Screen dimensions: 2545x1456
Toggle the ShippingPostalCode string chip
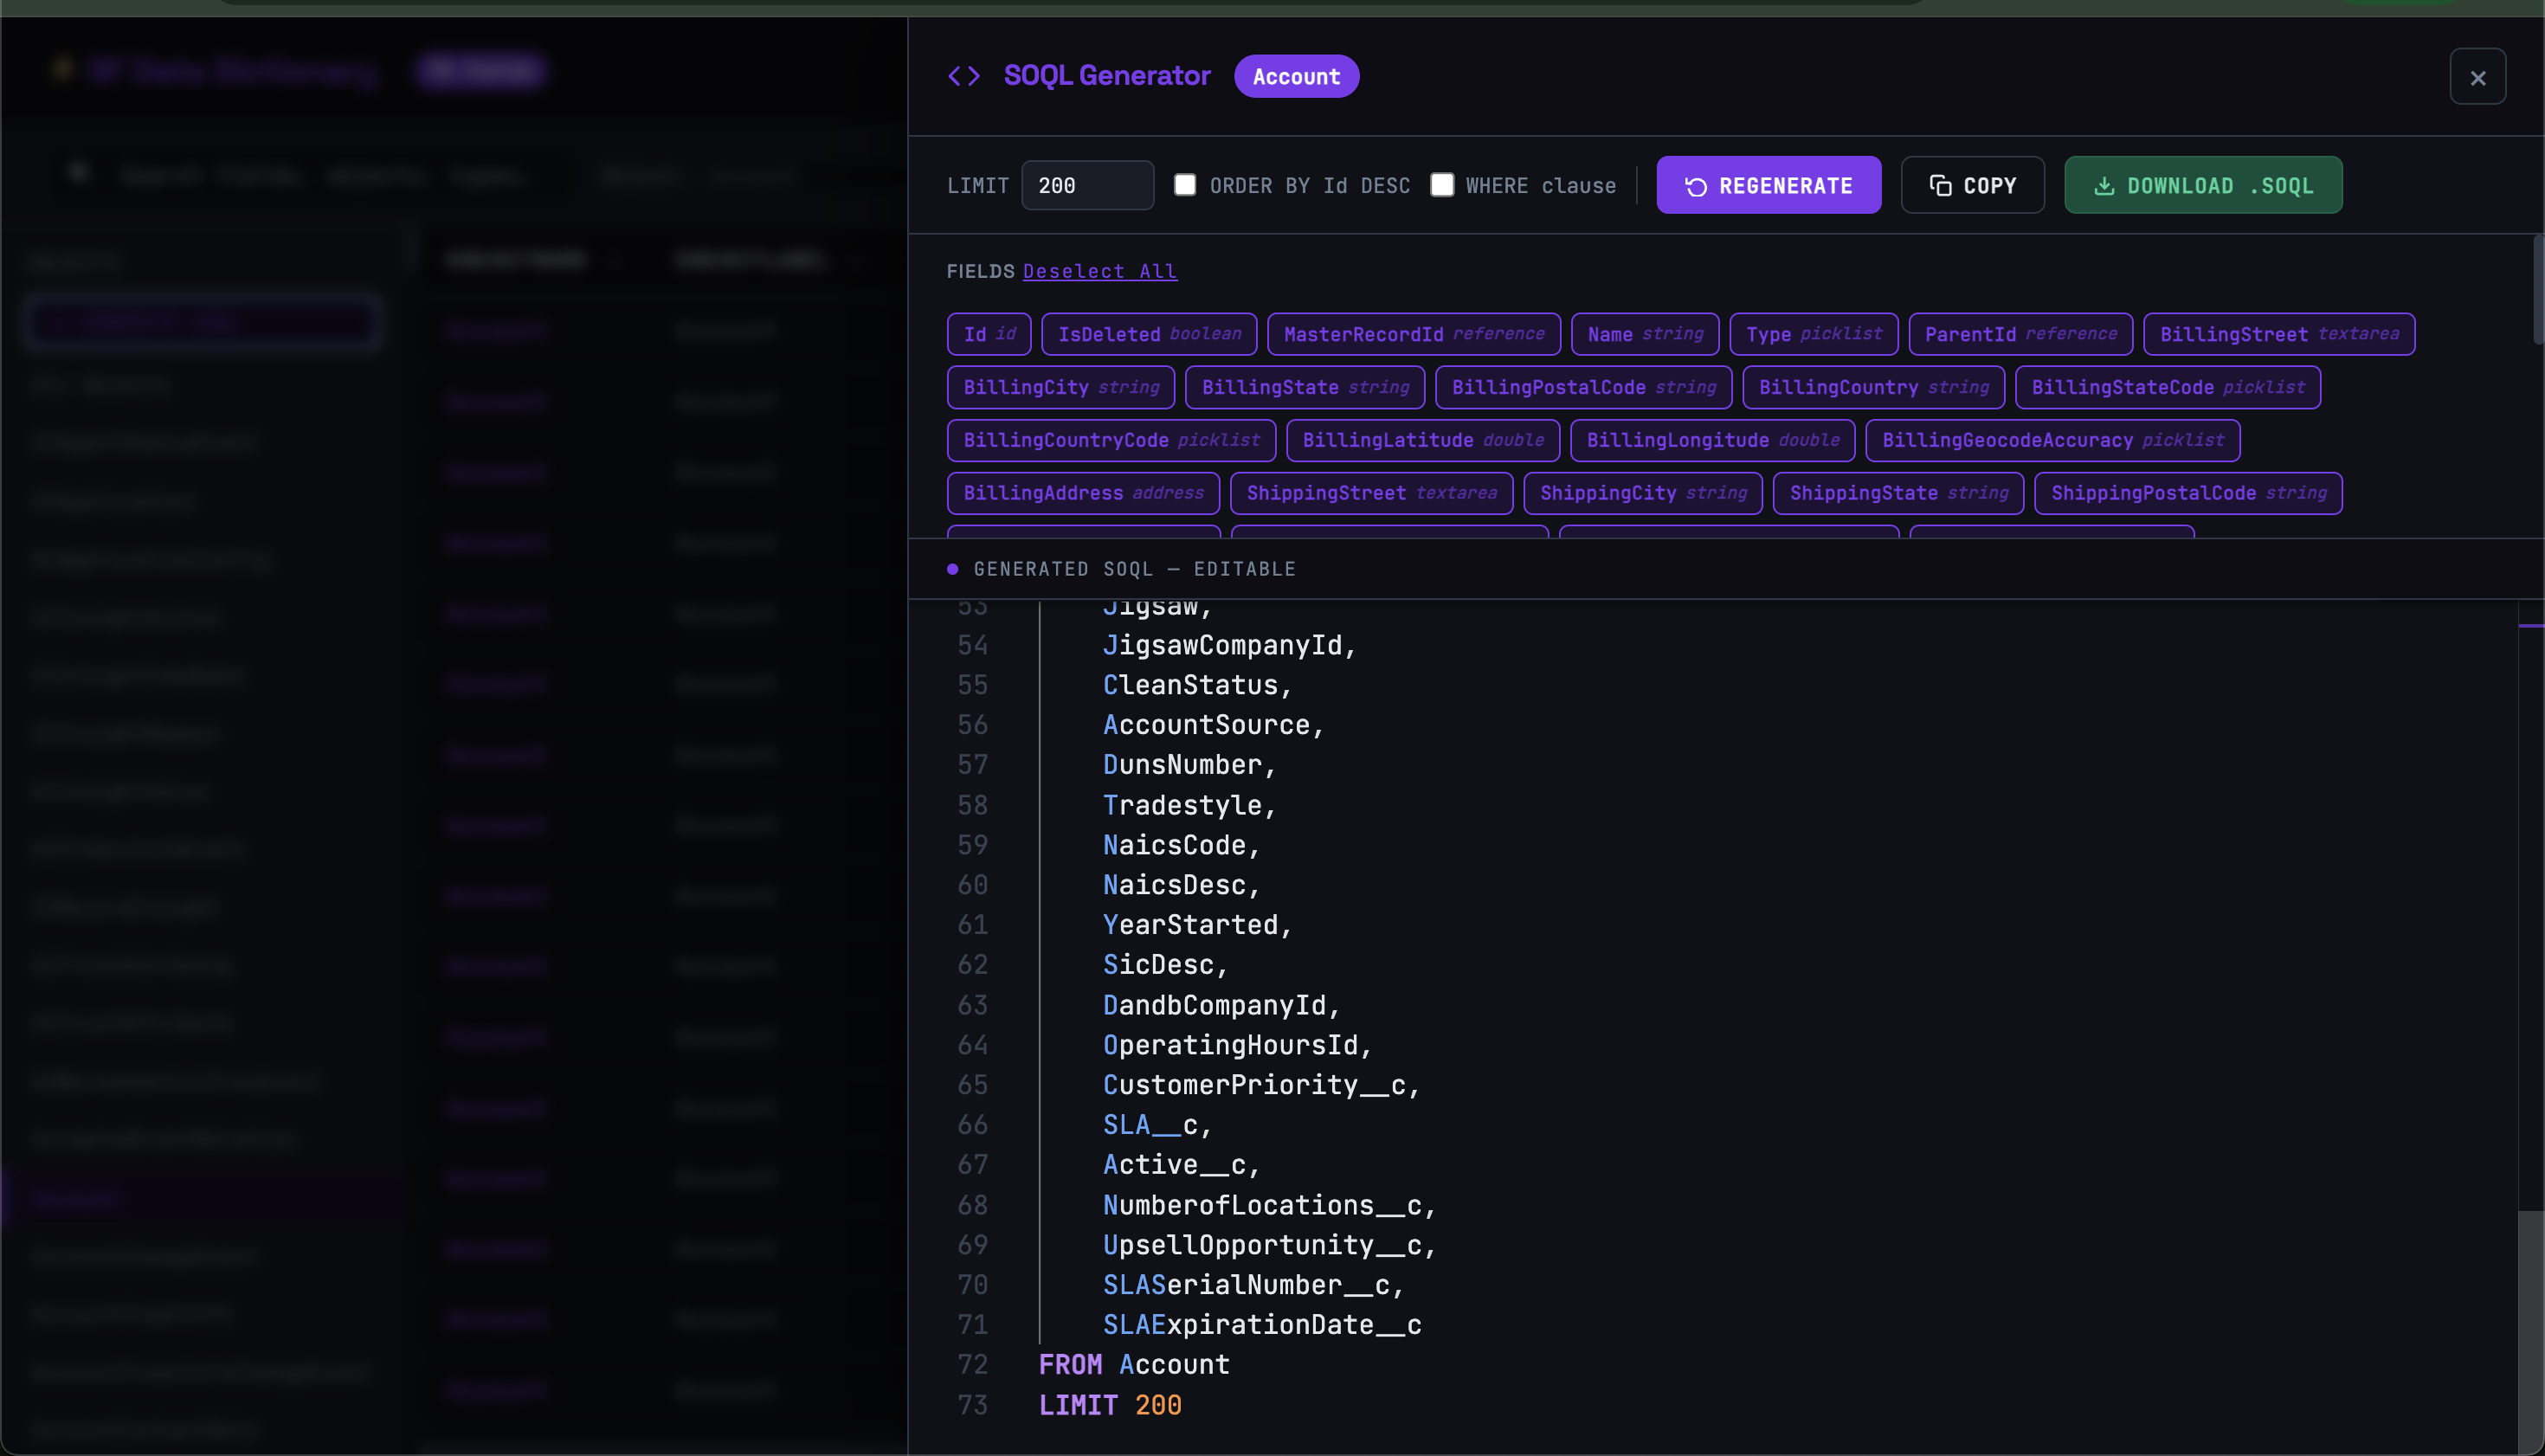2188,493
